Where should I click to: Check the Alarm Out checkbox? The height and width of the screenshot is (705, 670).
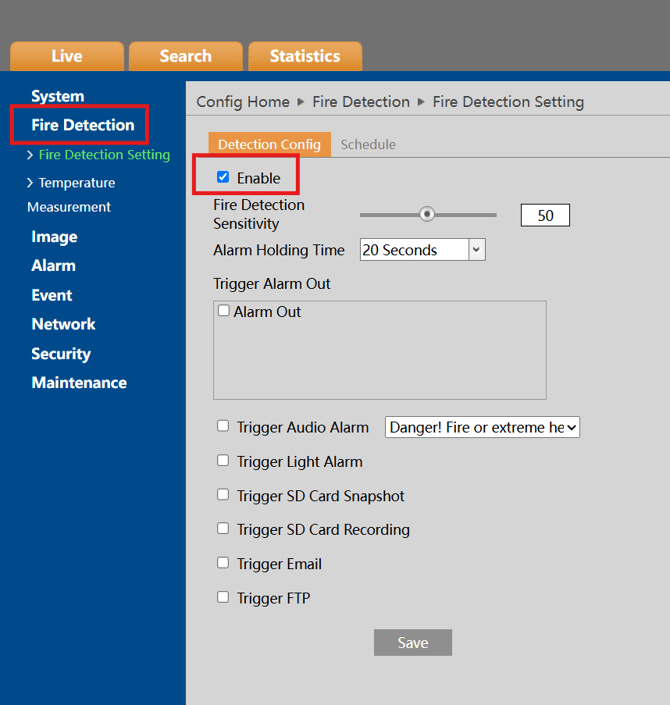pyautogui.click(x=223, y=311)
